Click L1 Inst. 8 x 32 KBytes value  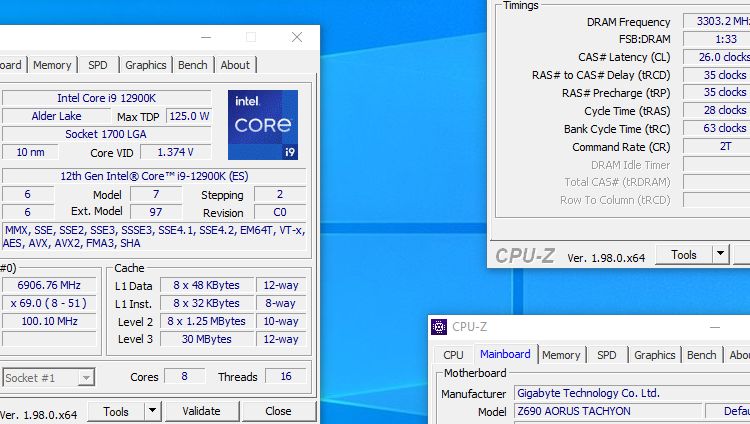[x=207, y=303]
